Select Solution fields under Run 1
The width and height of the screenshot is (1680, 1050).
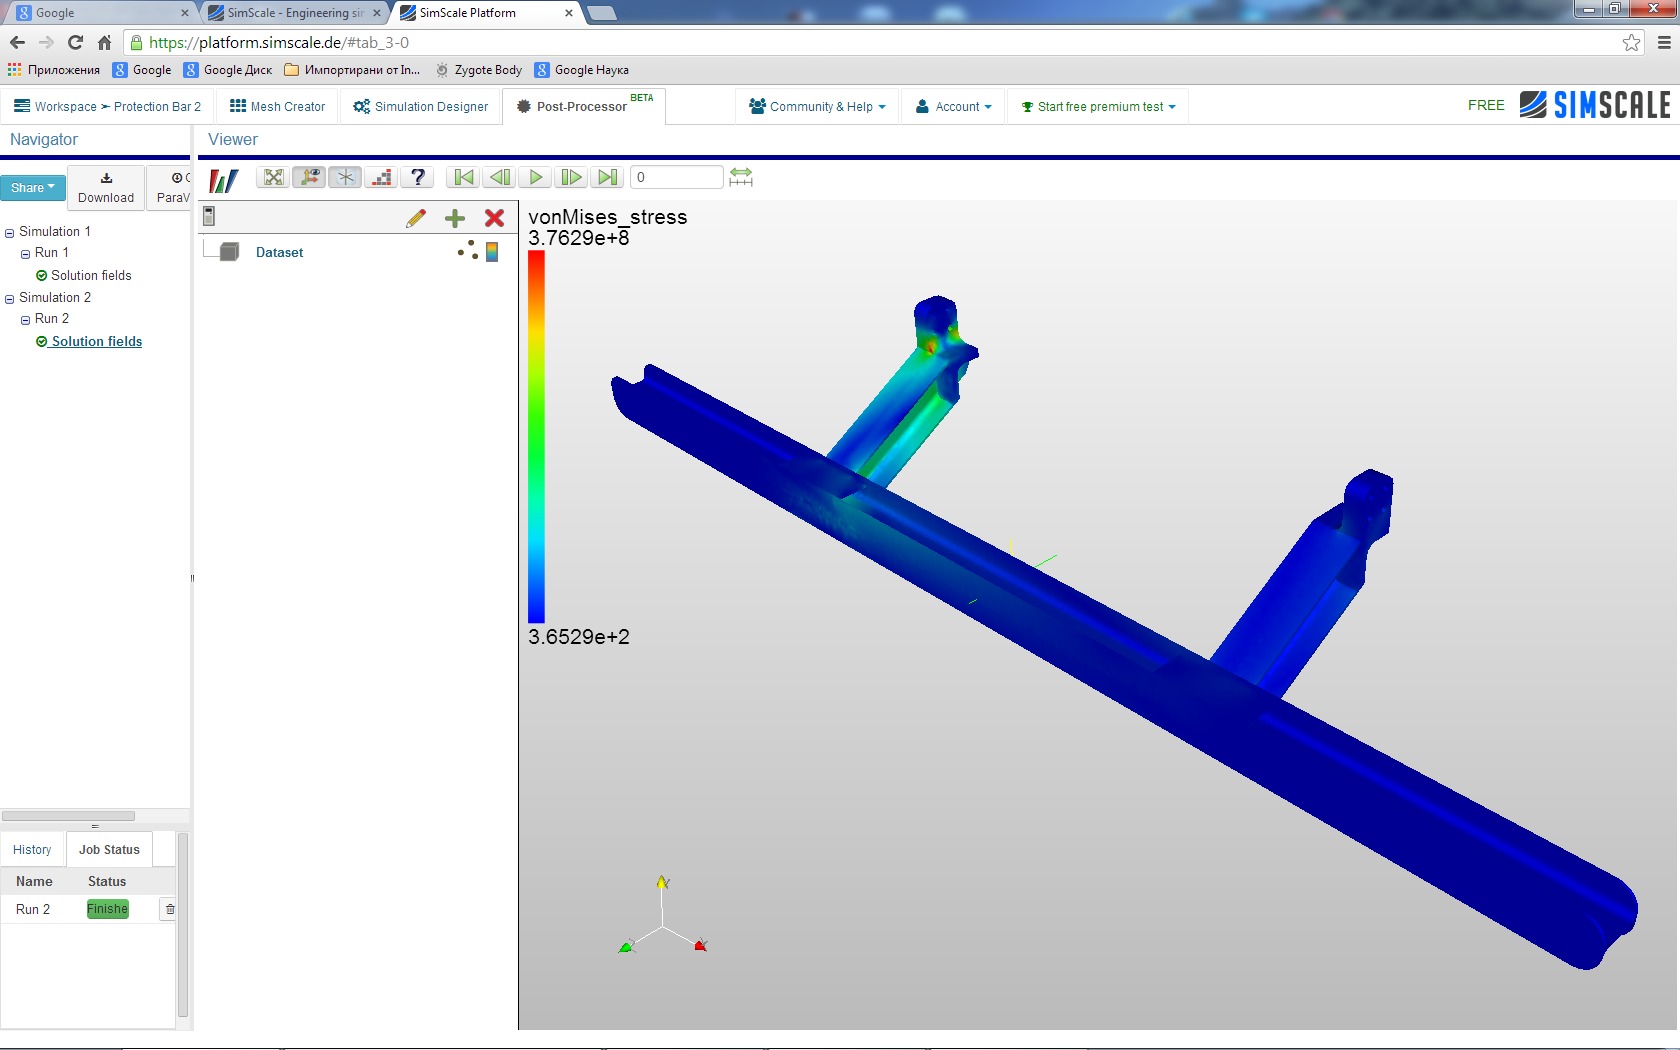(91, 275)
